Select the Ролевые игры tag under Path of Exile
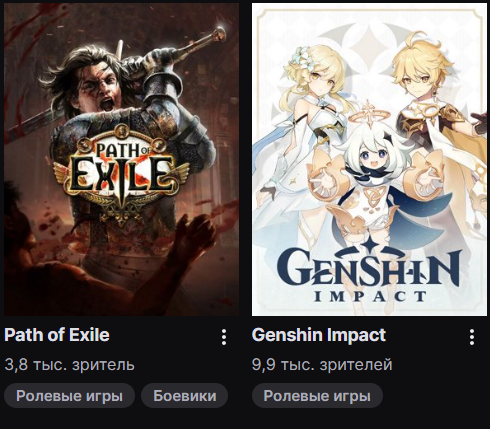Image resolution: width=490 pixels, height=429 pixels. pyautogui.click(x=69, y=396)
